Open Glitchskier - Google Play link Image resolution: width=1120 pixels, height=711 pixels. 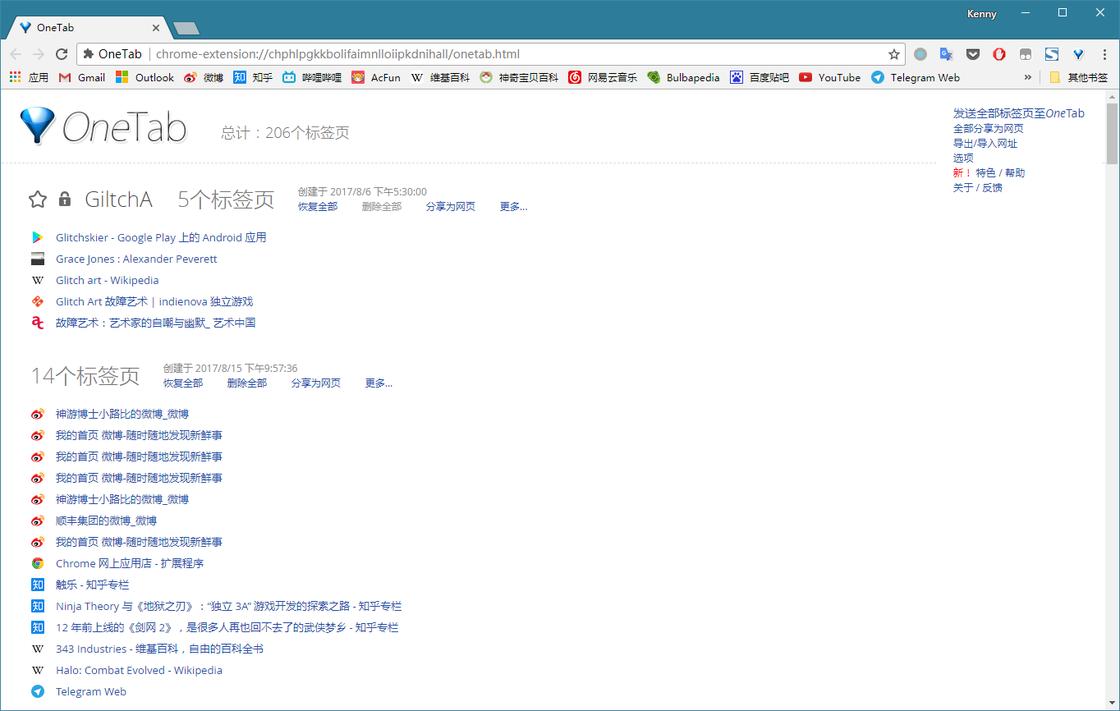point(161,237)
